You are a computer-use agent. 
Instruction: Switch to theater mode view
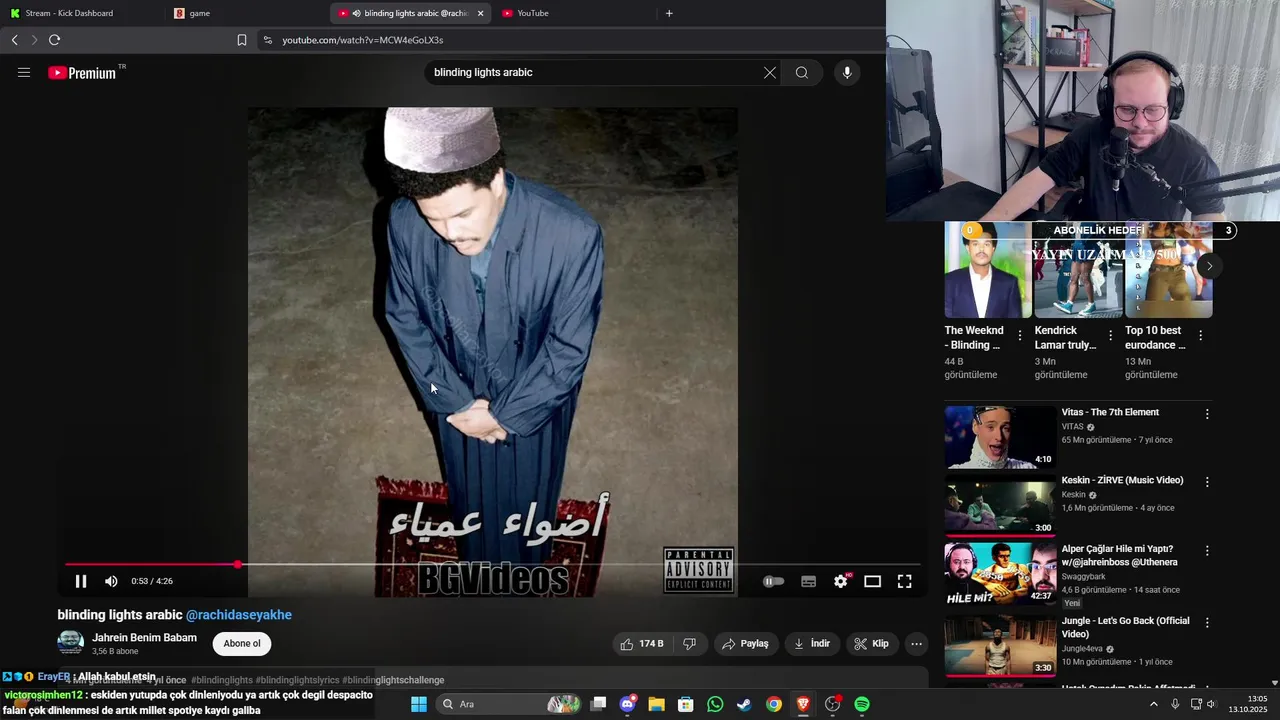tap(873, 581)
